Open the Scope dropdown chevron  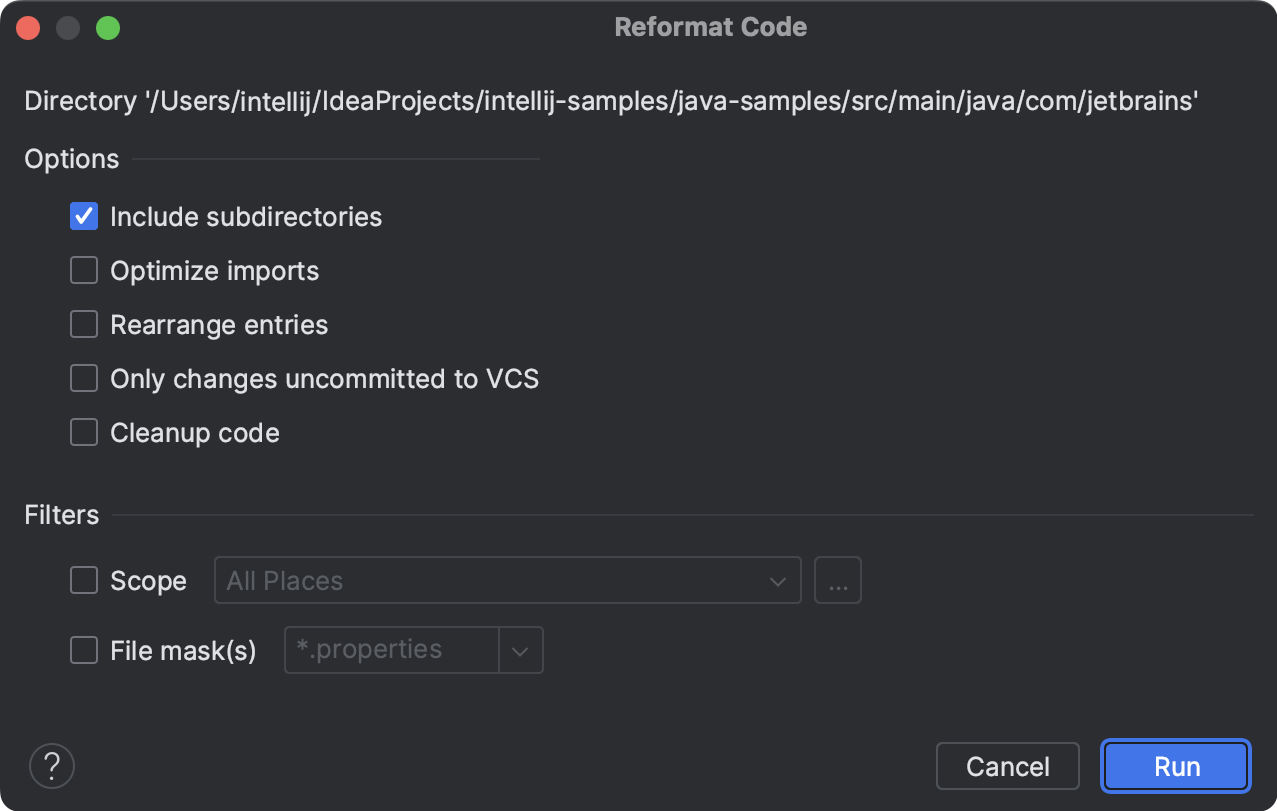(778, 580)
